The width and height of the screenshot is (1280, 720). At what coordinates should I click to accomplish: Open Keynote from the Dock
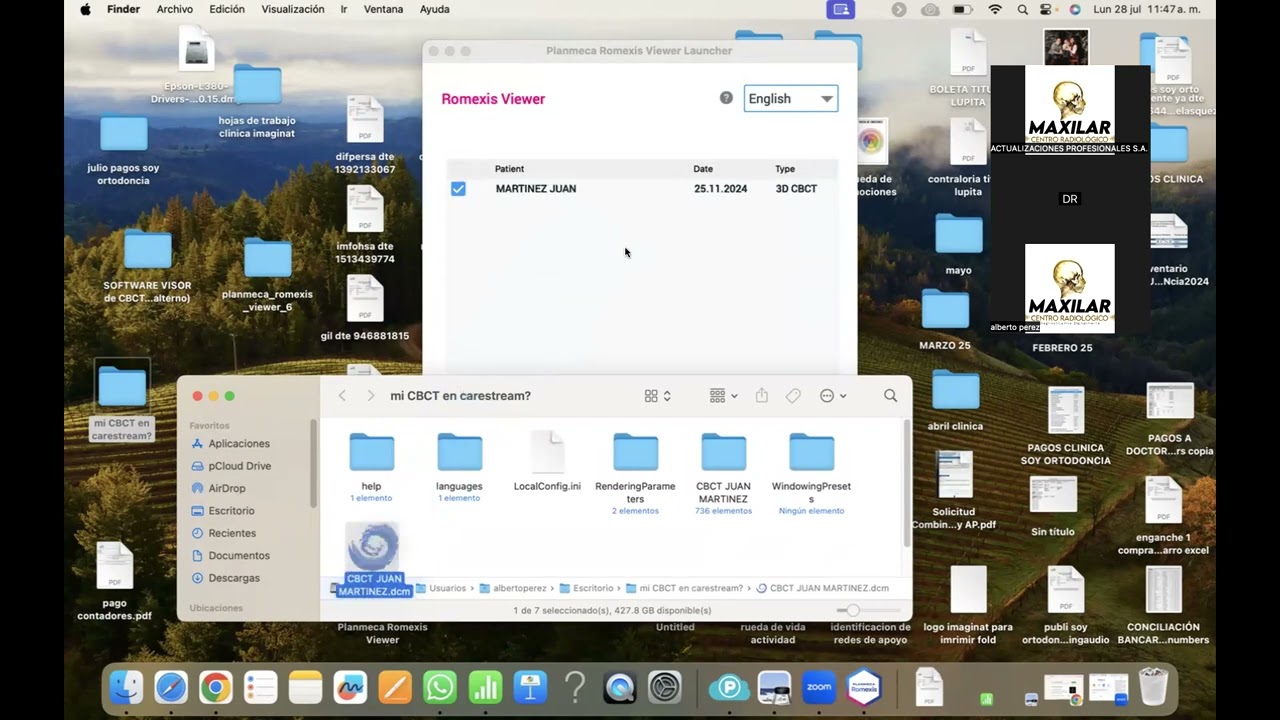530,687
